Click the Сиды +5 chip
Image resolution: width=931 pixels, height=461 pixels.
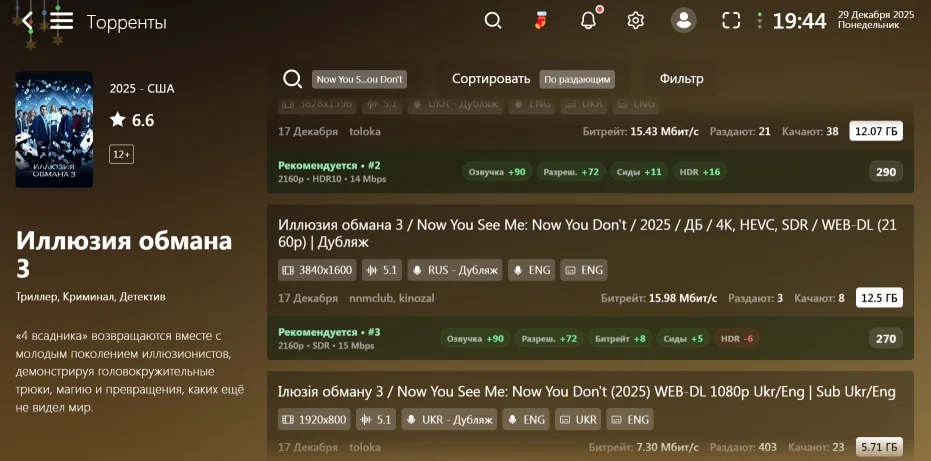[683, 339]
